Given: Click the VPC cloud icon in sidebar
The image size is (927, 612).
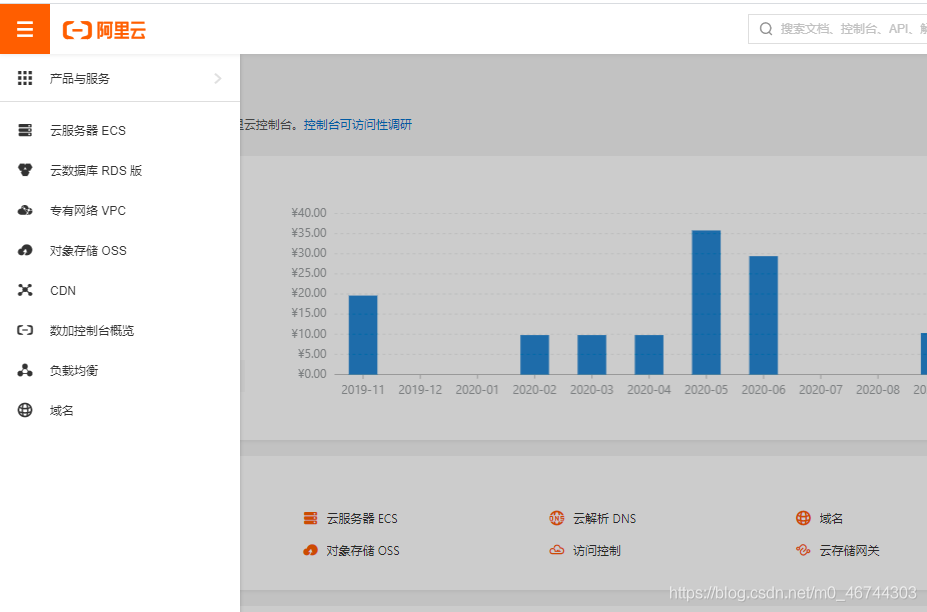Looking at the screenshot, I should 25,211.
